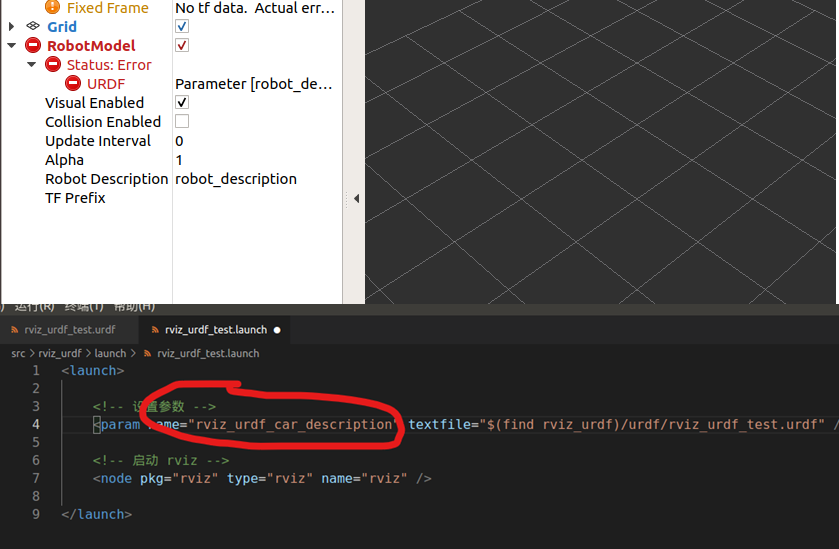Edit the Robot Description value field
Screen dimensions: 839x549
click(258, 179)
